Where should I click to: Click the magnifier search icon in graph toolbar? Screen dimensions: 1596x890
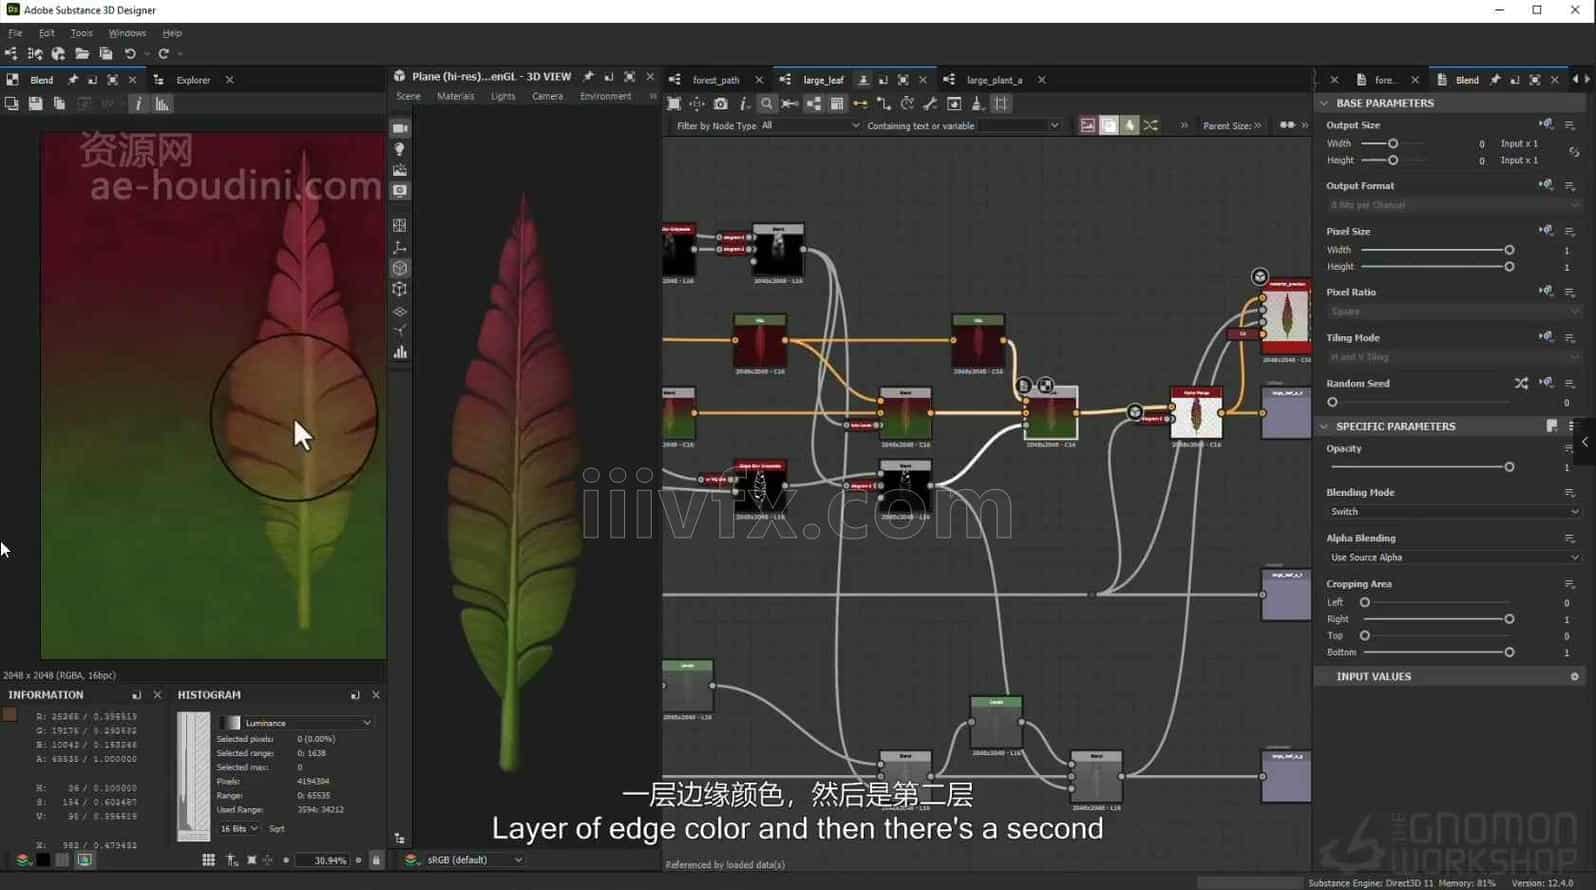766,104
